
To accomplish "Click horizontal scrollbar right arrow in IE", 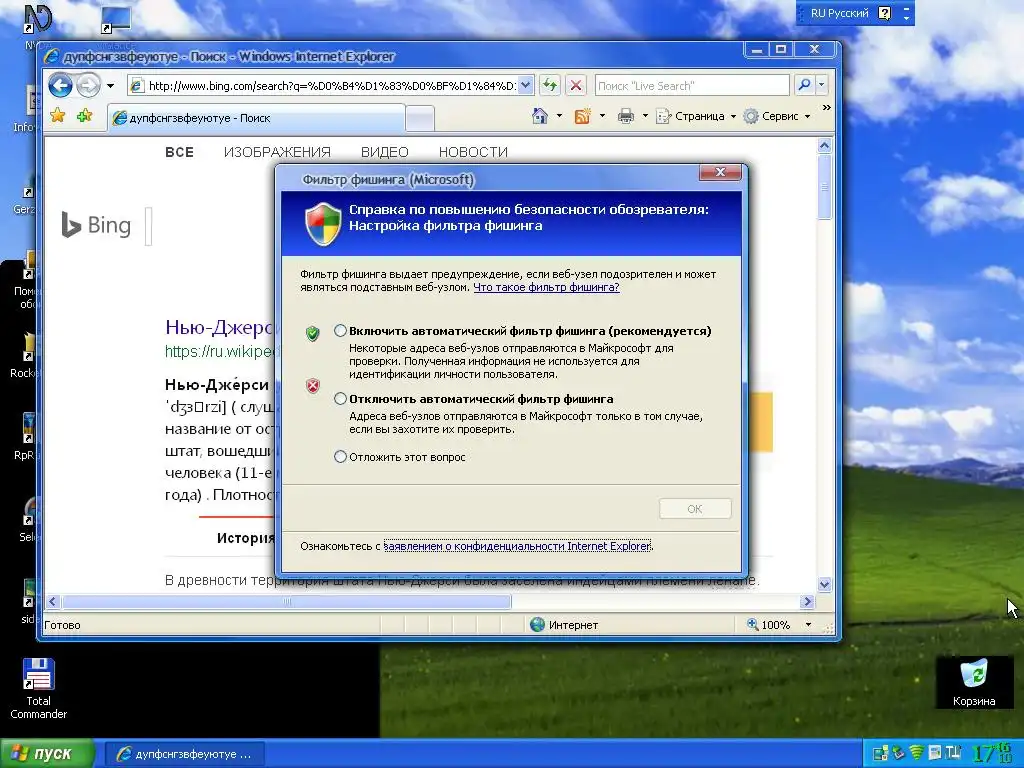I will pos(807,601).
